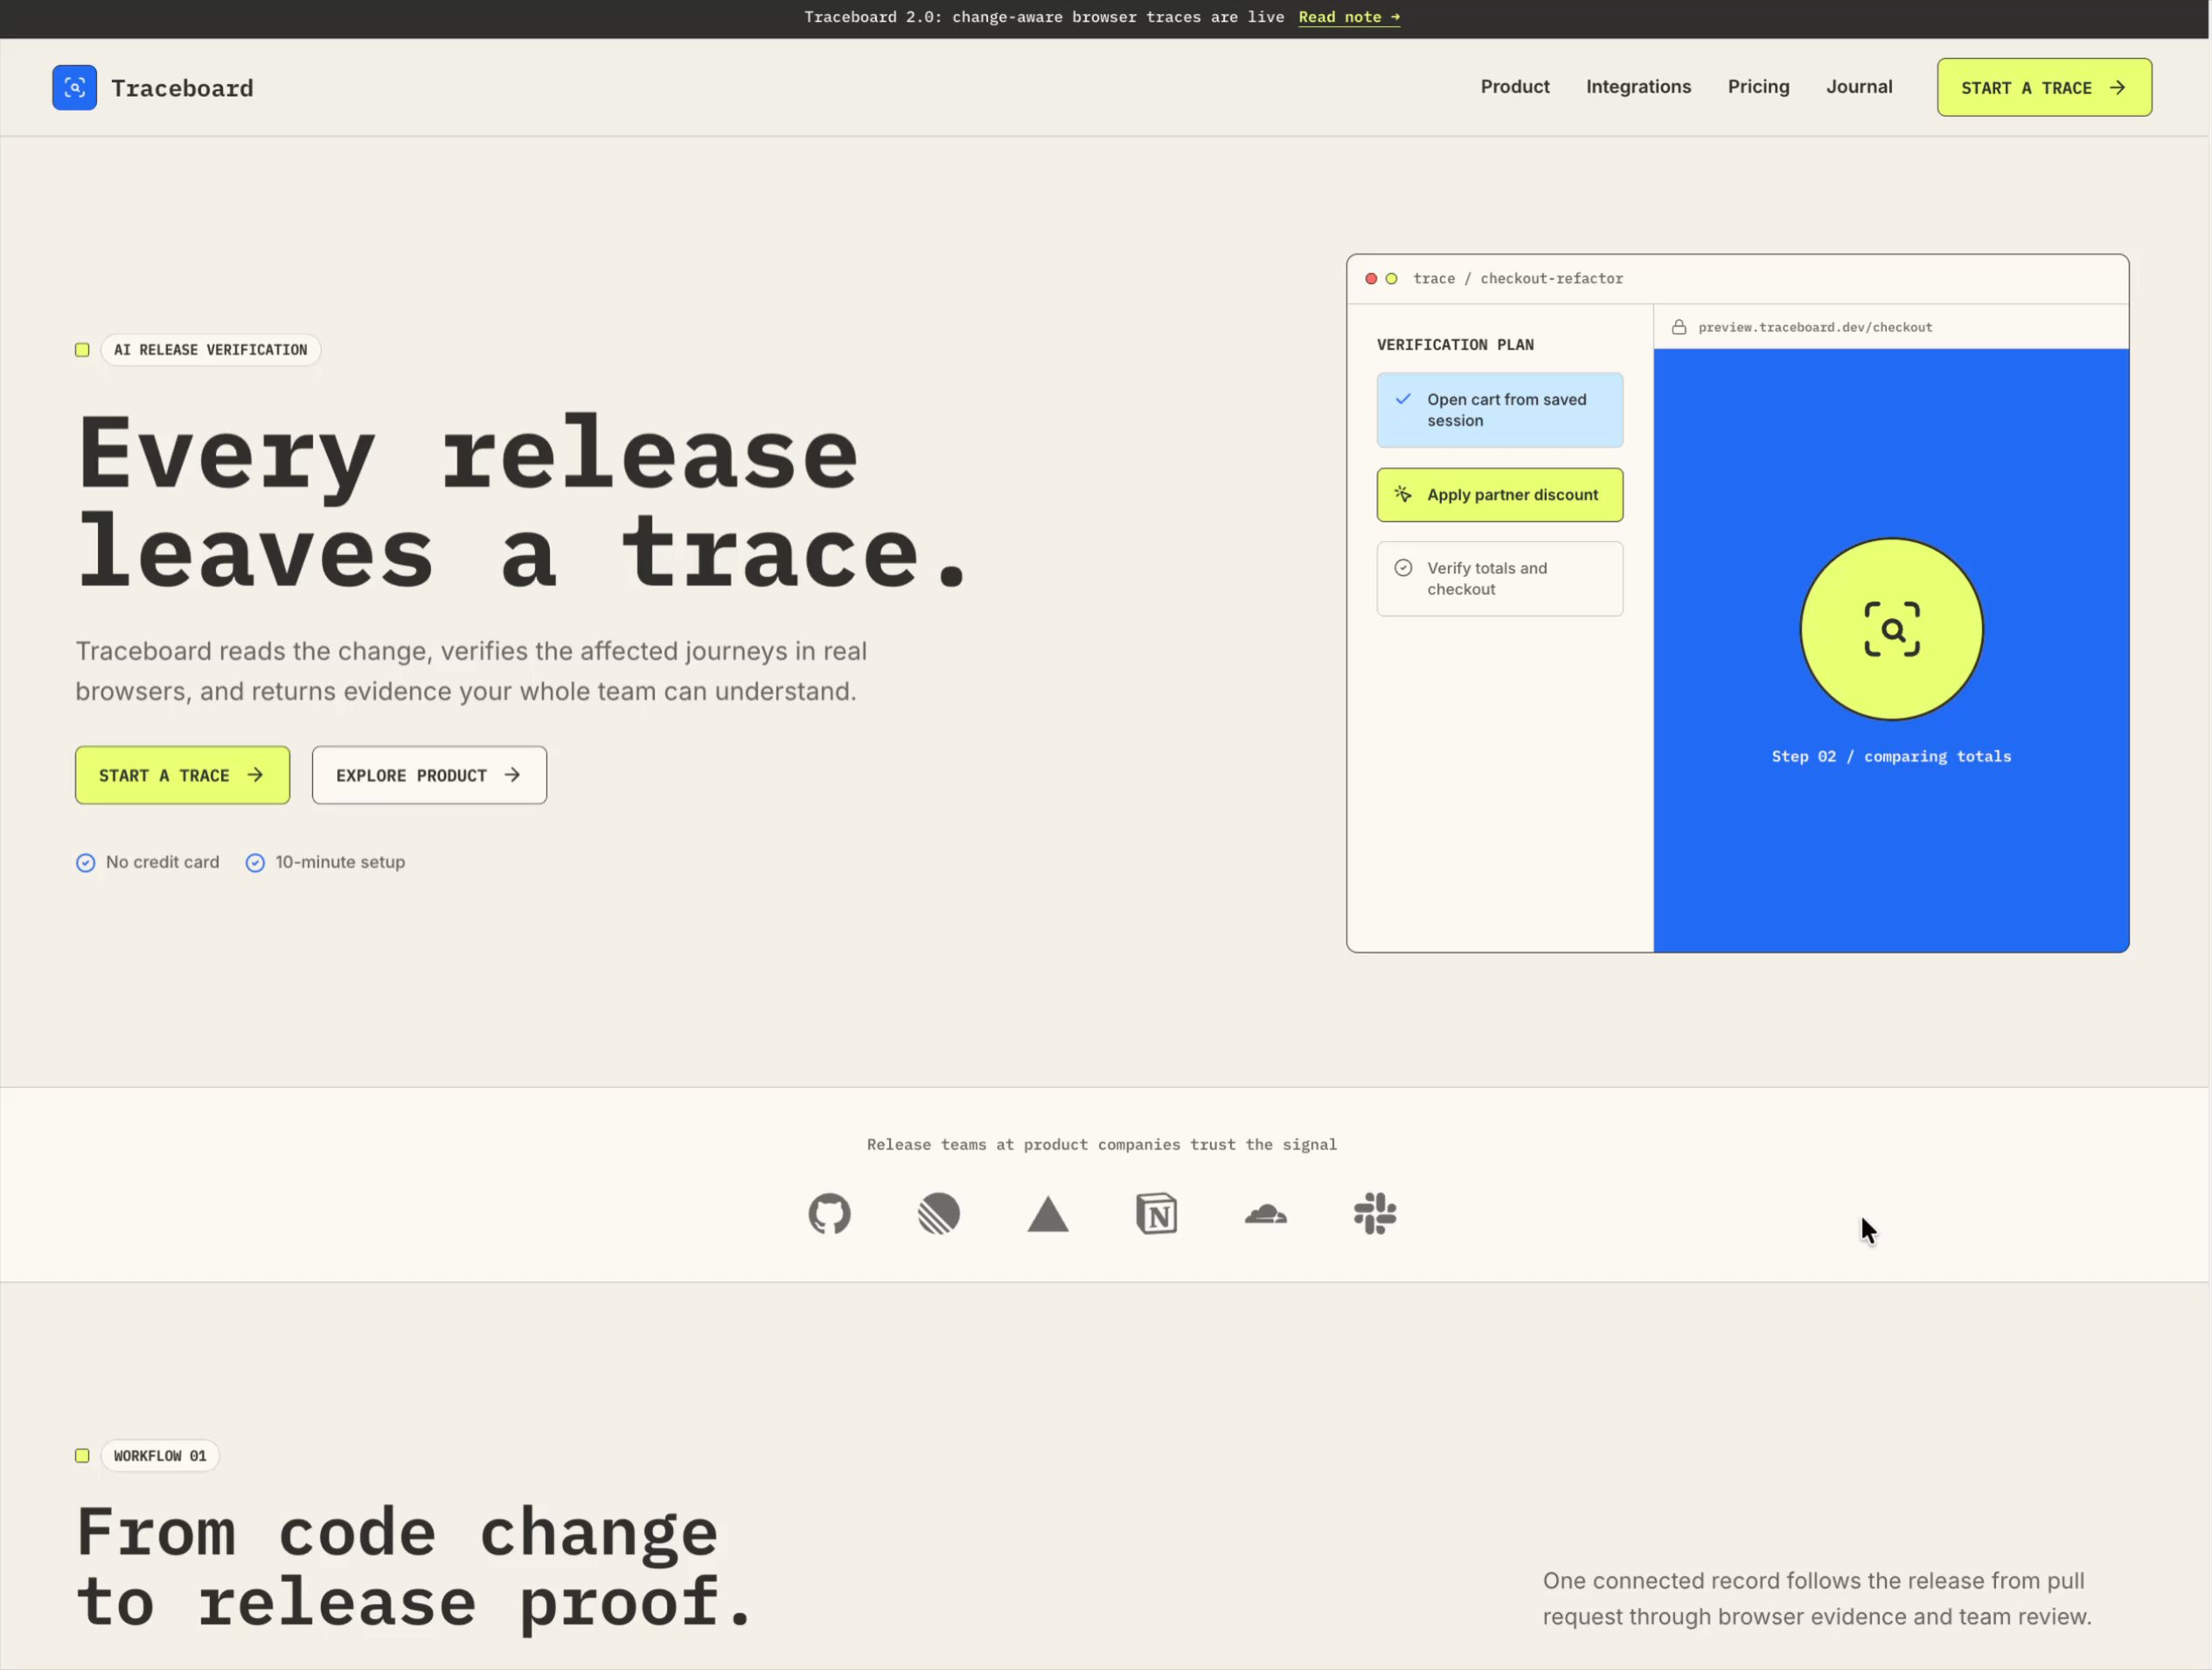The height and width of the screenshot is (1670, 2212).
Task: Select the Open cart from saved session step
Action: pyautogui.click(x=1499, y=410)
